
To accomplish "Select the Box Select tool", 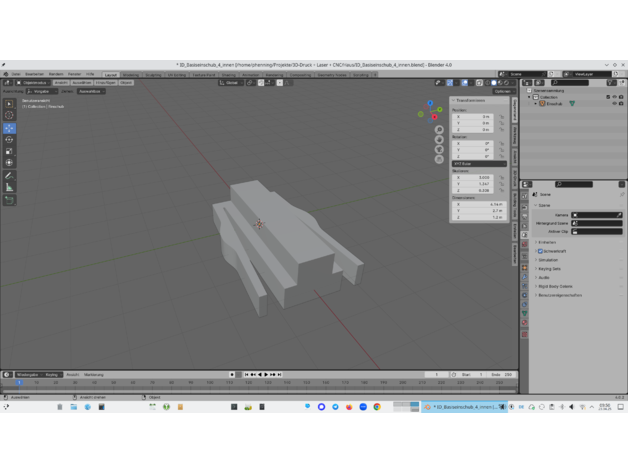I will click(10, 104).
